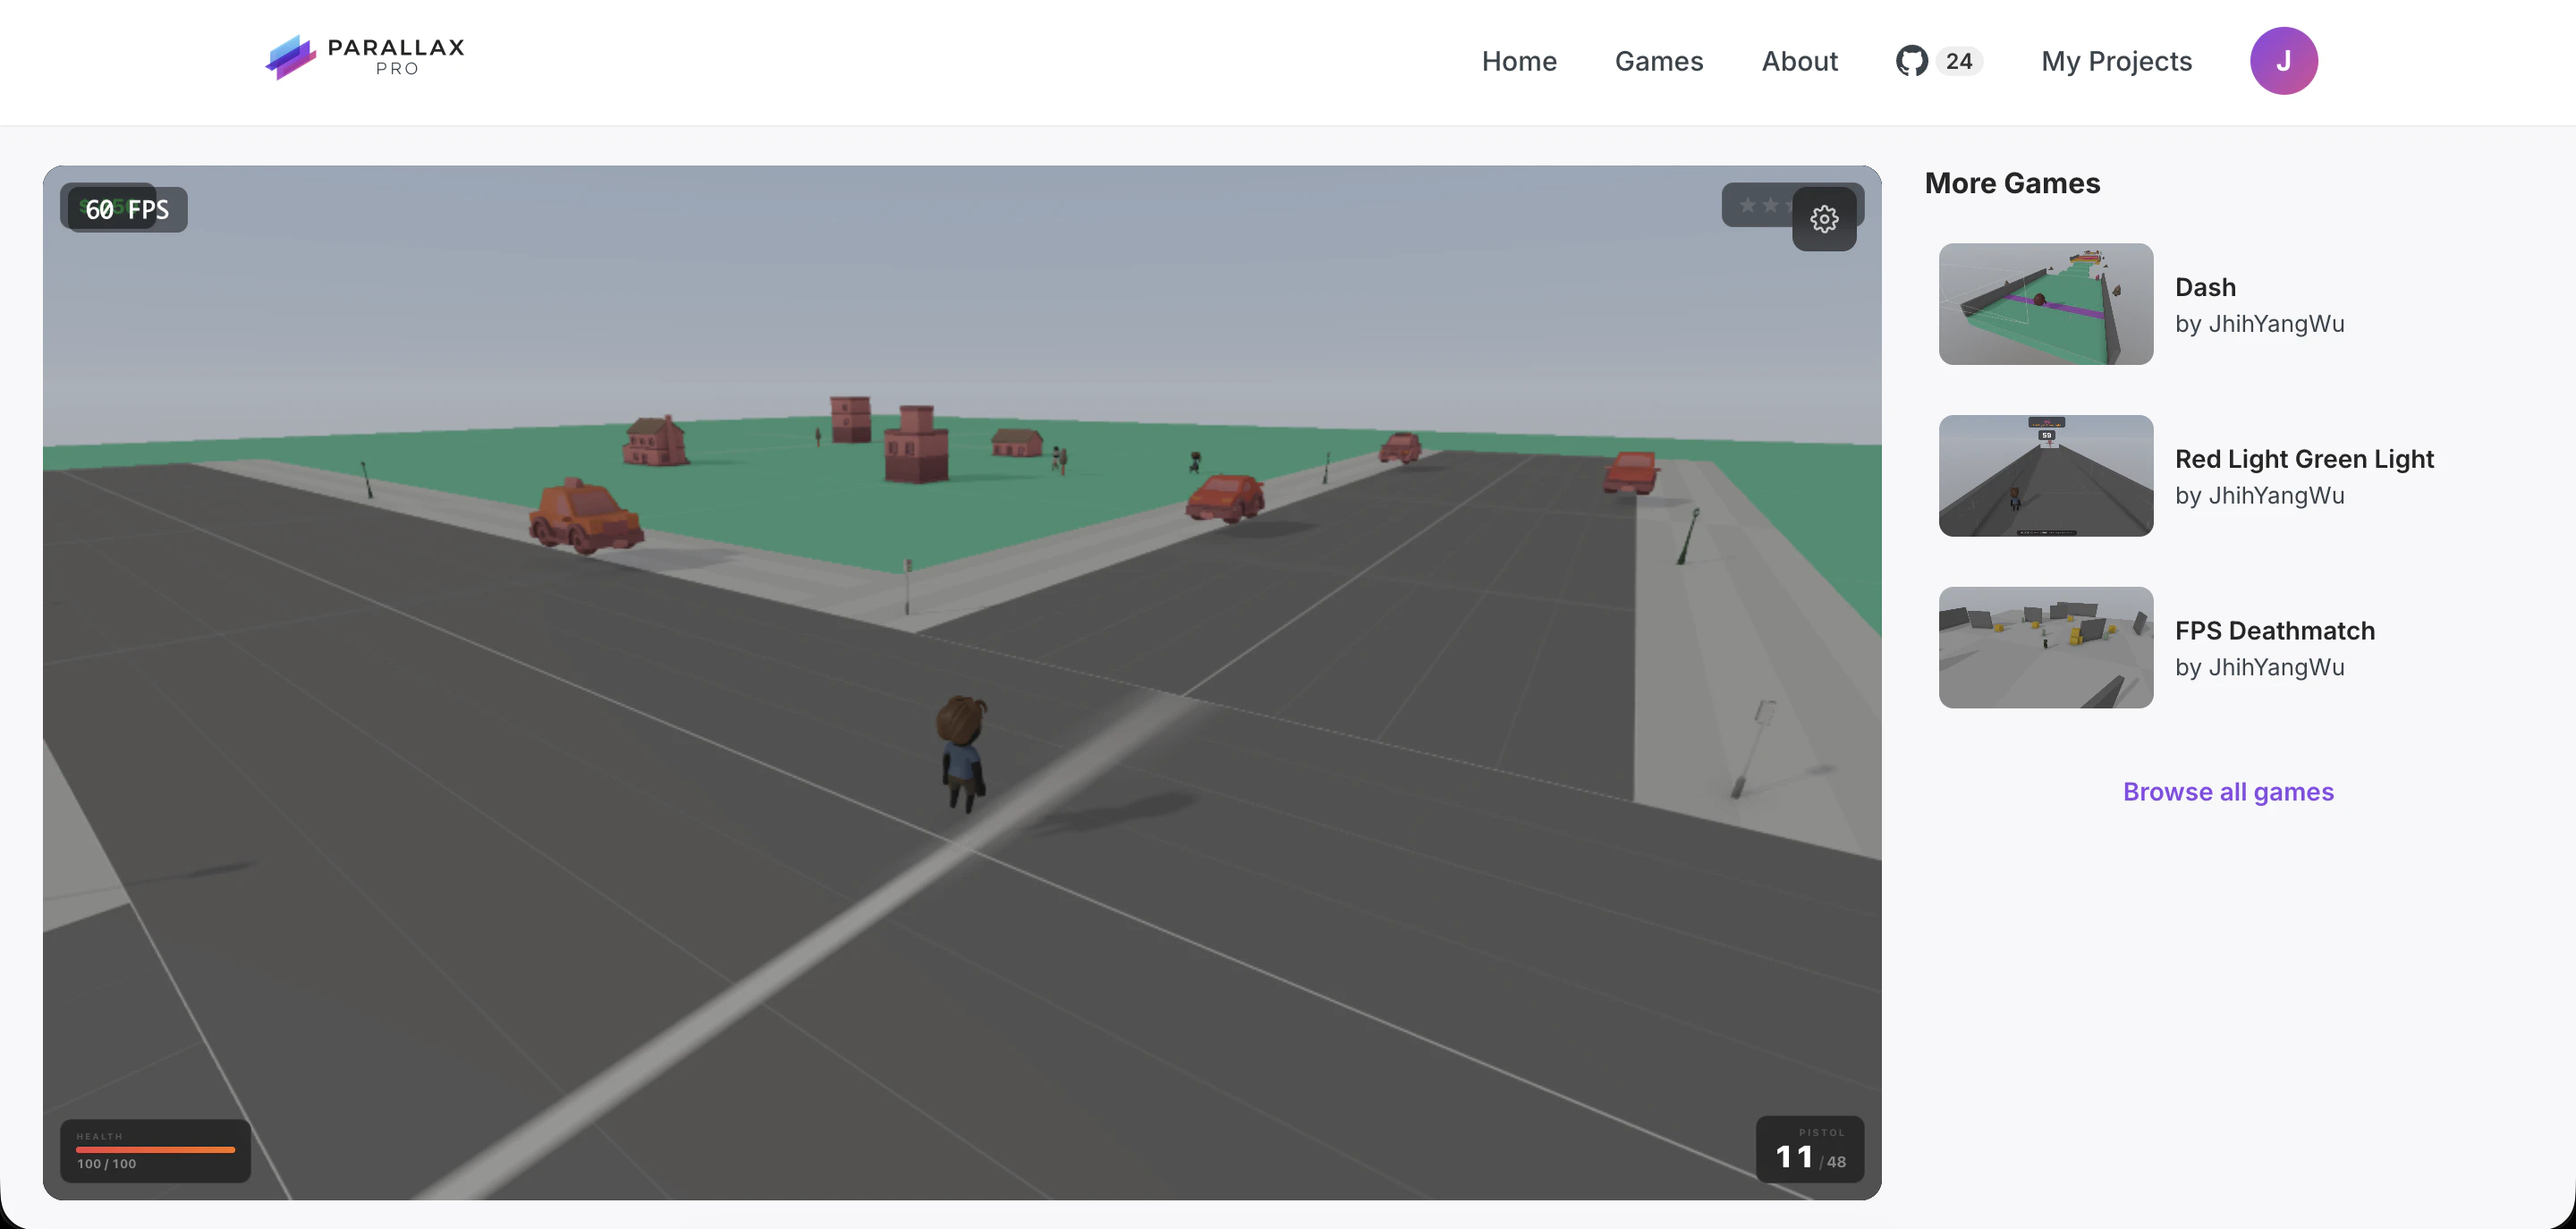
Task: Open the Red Light Green Light game thumbnail
Action: coord(2045,476)
